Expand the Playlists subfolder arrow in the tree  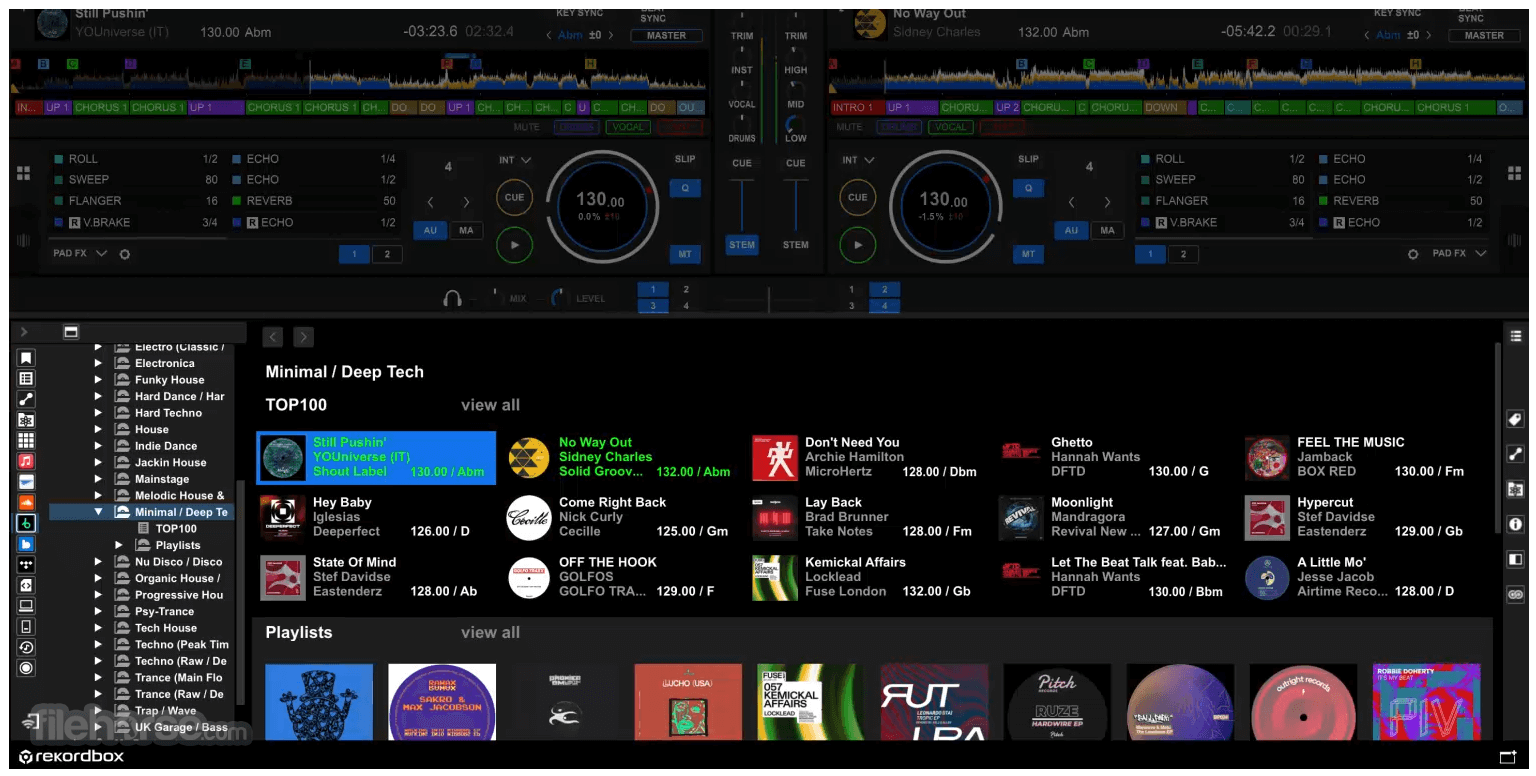119,545
